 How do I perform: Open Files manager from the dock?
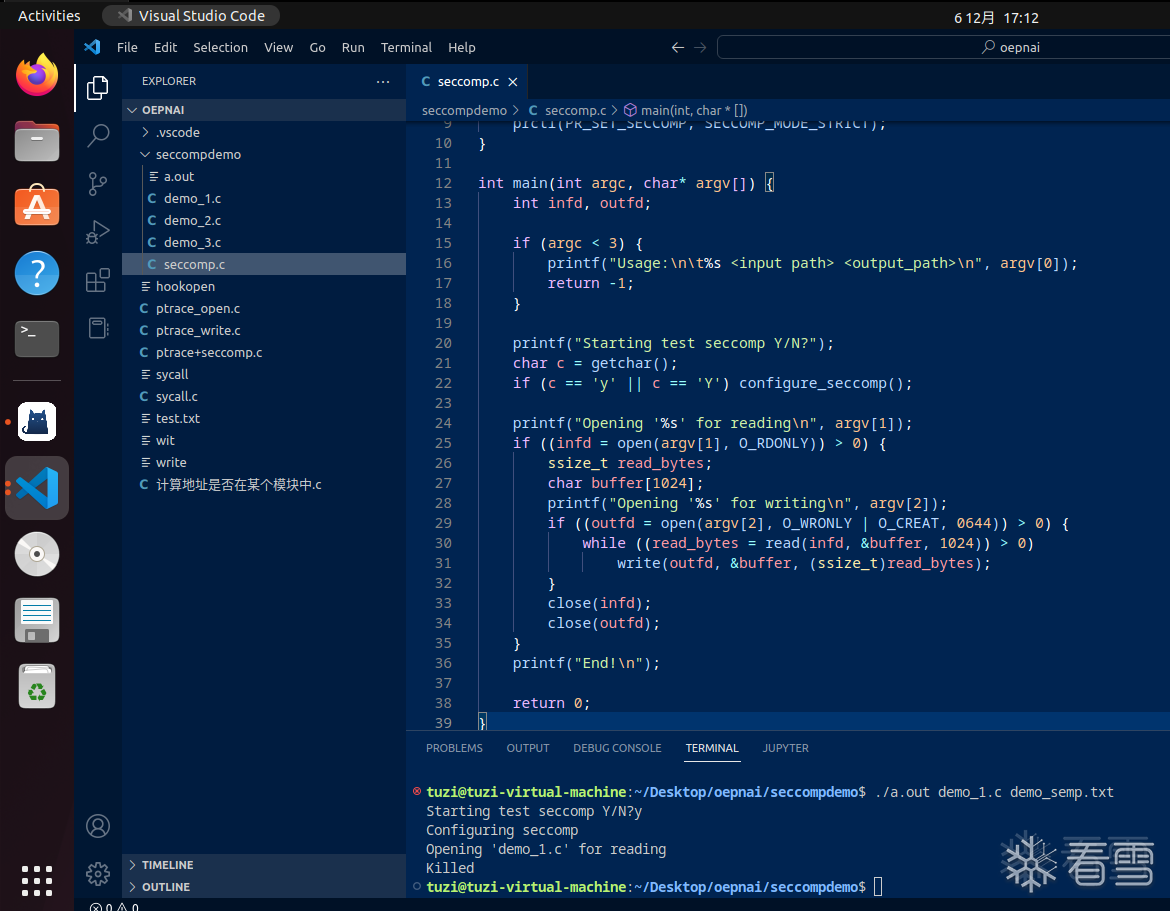(37, 141)
